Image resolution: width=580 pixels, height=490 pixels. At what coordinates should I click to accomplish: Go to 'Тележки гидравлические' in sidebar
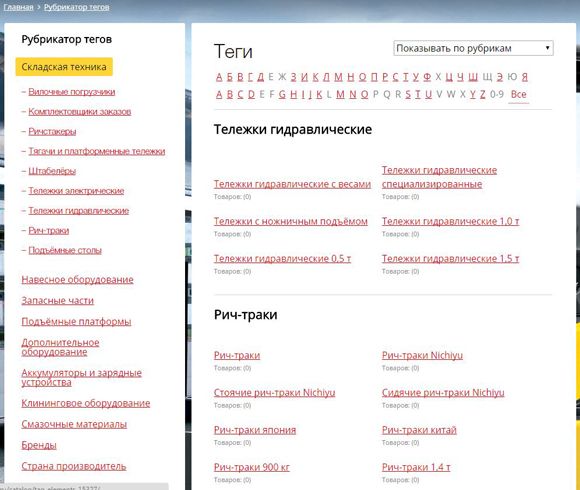click(79, 210)
